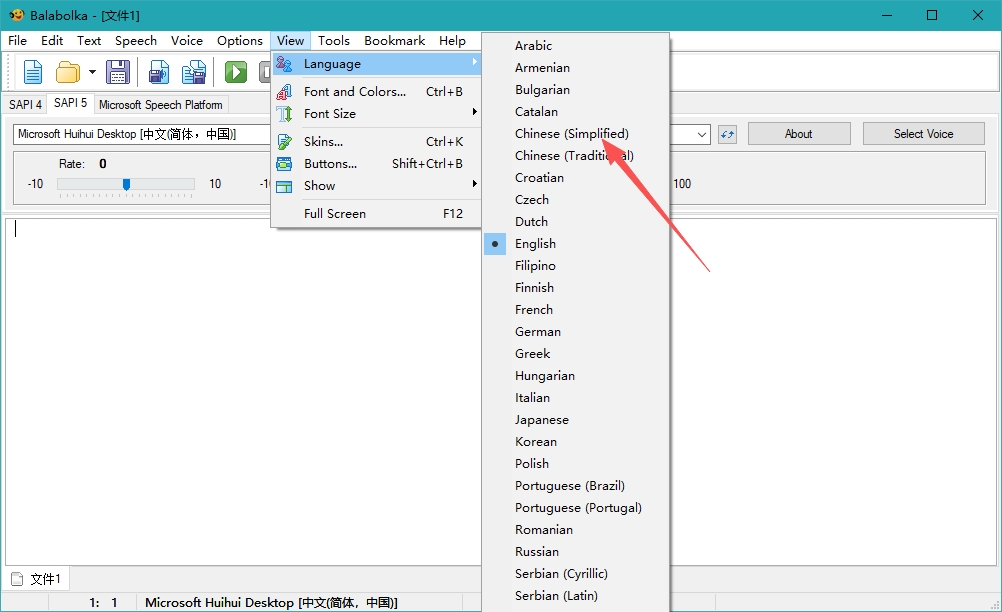Open the Bookmark menu

click(394, 40)
